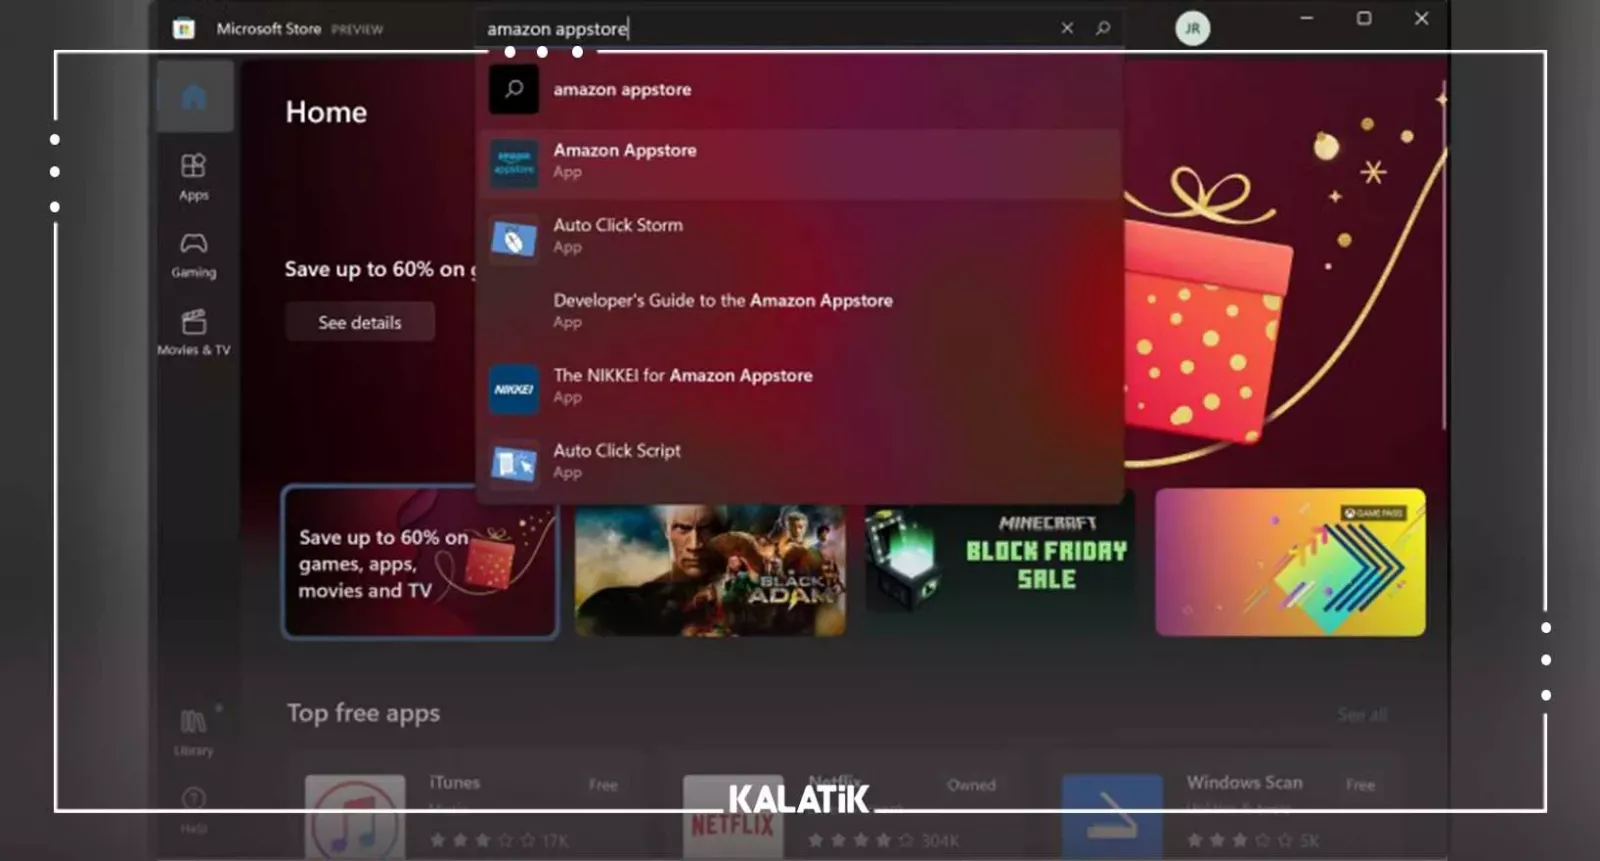Close the Microsoft Store window
This screenshot has height=861, width=1600.
click(1421, 18)
